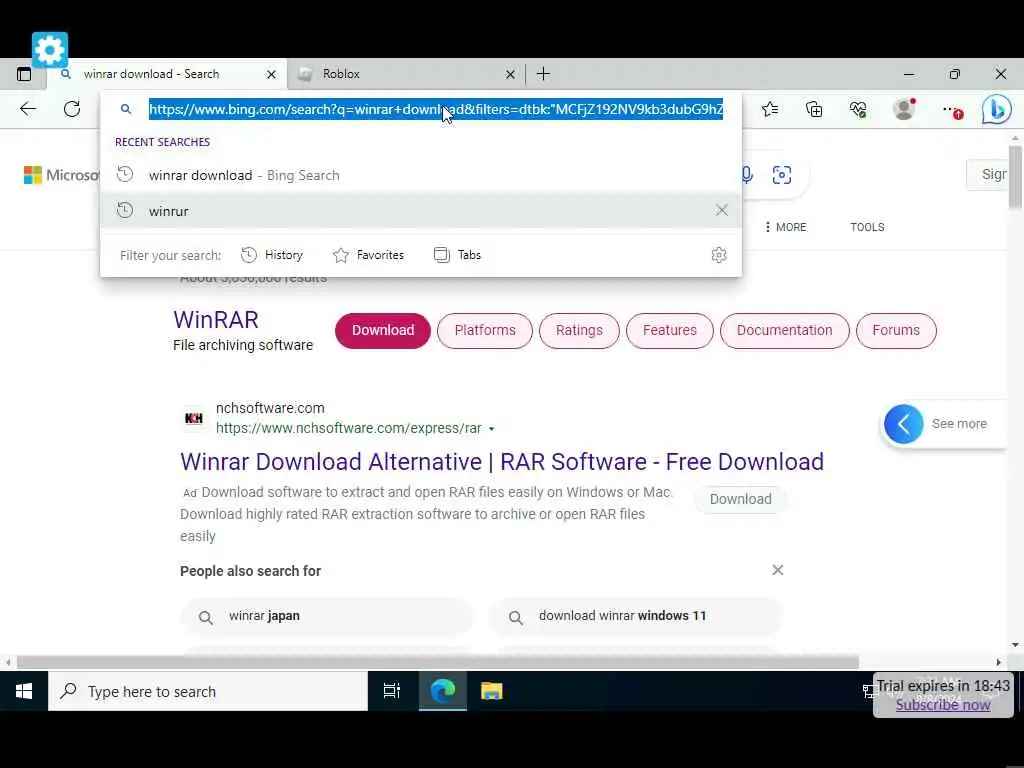The height and width of the screenshot is (768, 1024).
Task: Click vertical scrollbar down arrow
Action: point(1015,645)
